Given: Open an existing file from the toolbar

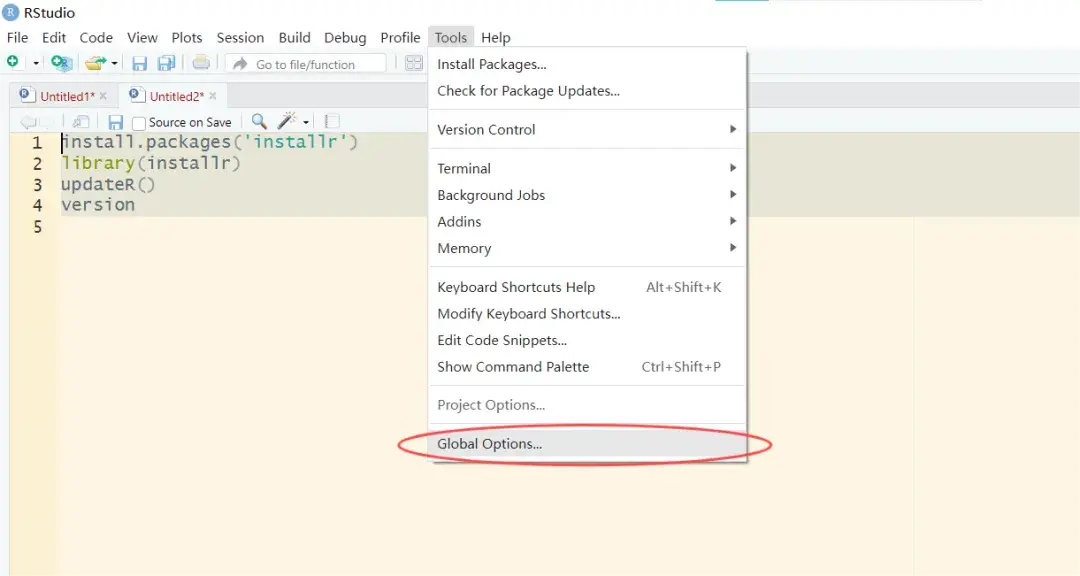Looking at the screenshot, I should tap(94, 62).
